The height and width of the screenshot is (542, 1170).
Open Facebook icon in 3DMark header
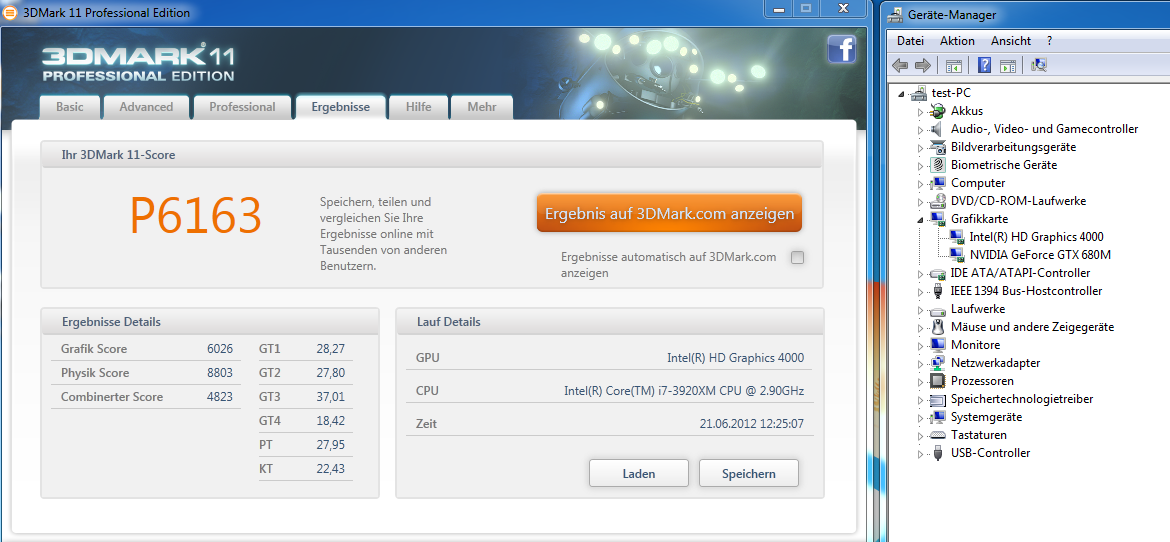pyautogui.click(x=841, y=50)
